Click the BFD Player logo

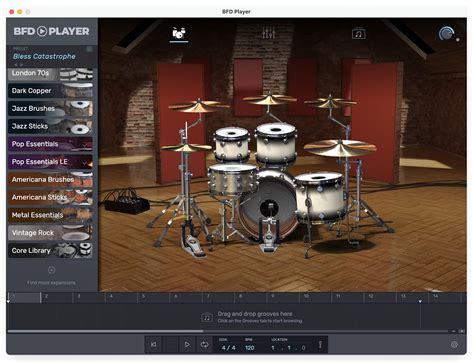coord(51,31)
